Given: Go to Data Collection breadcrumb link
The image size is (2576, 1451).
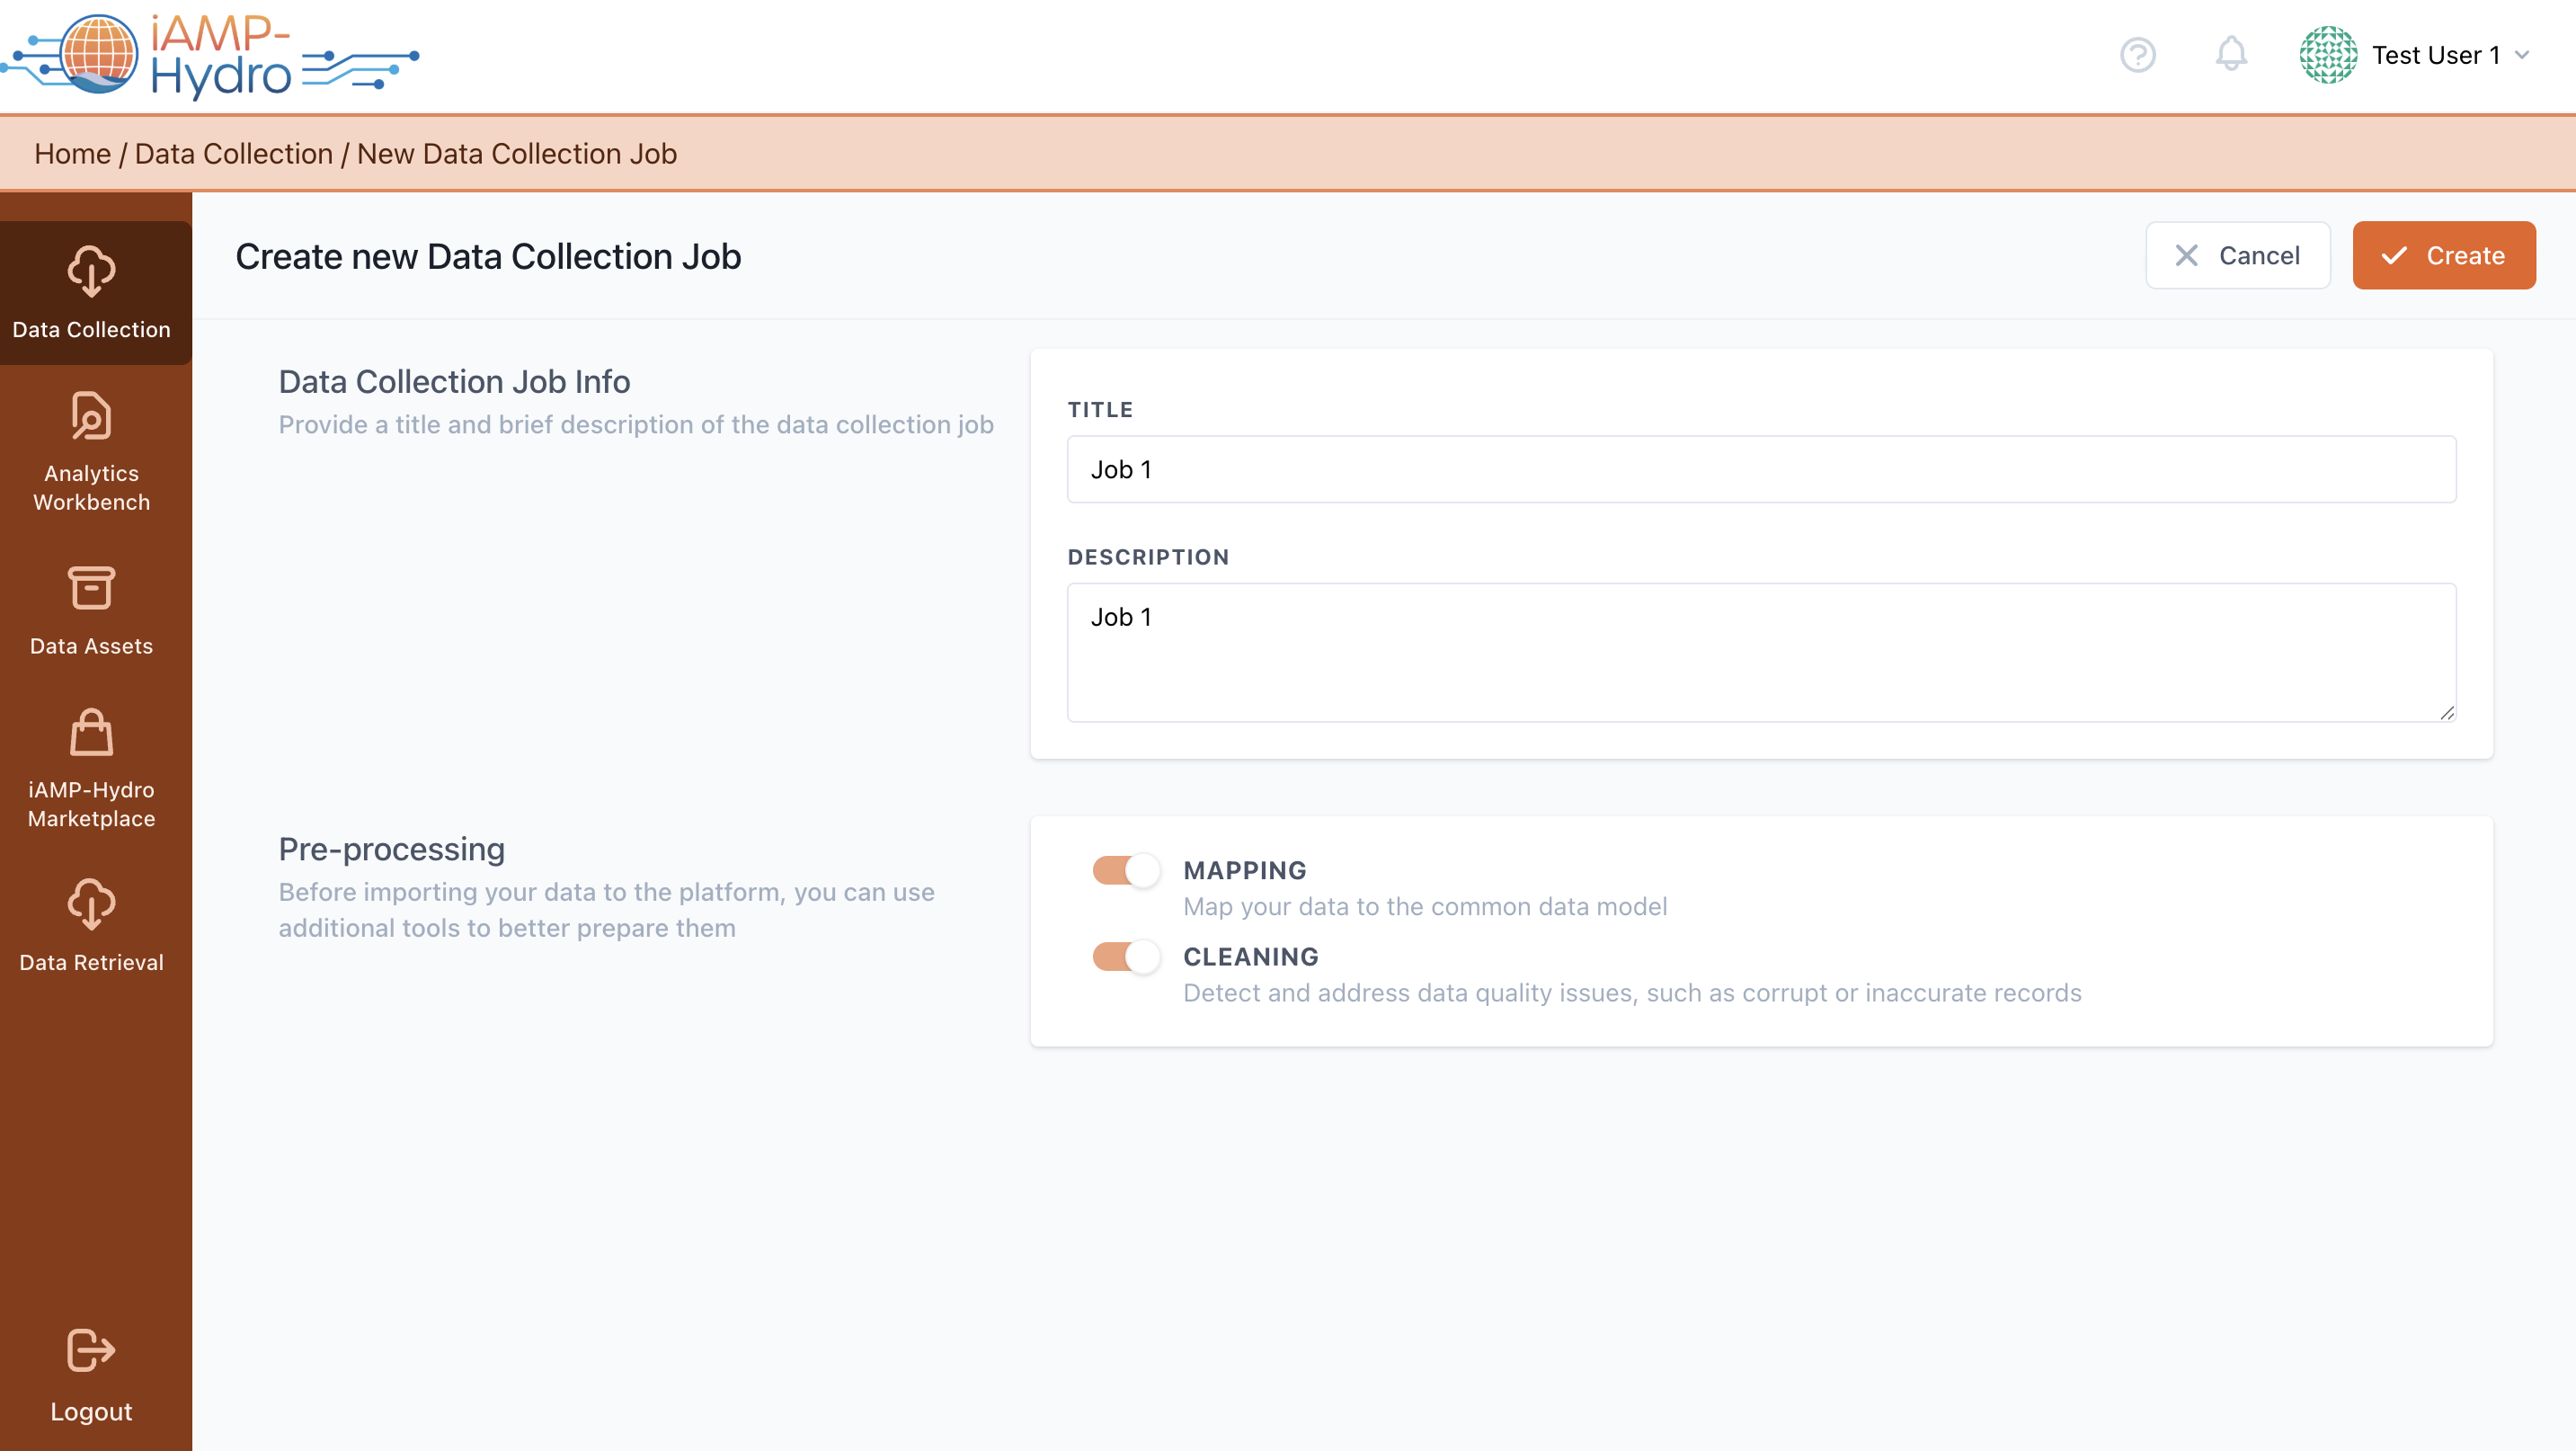Looking at the screenshot, I should tap(233, 154).
